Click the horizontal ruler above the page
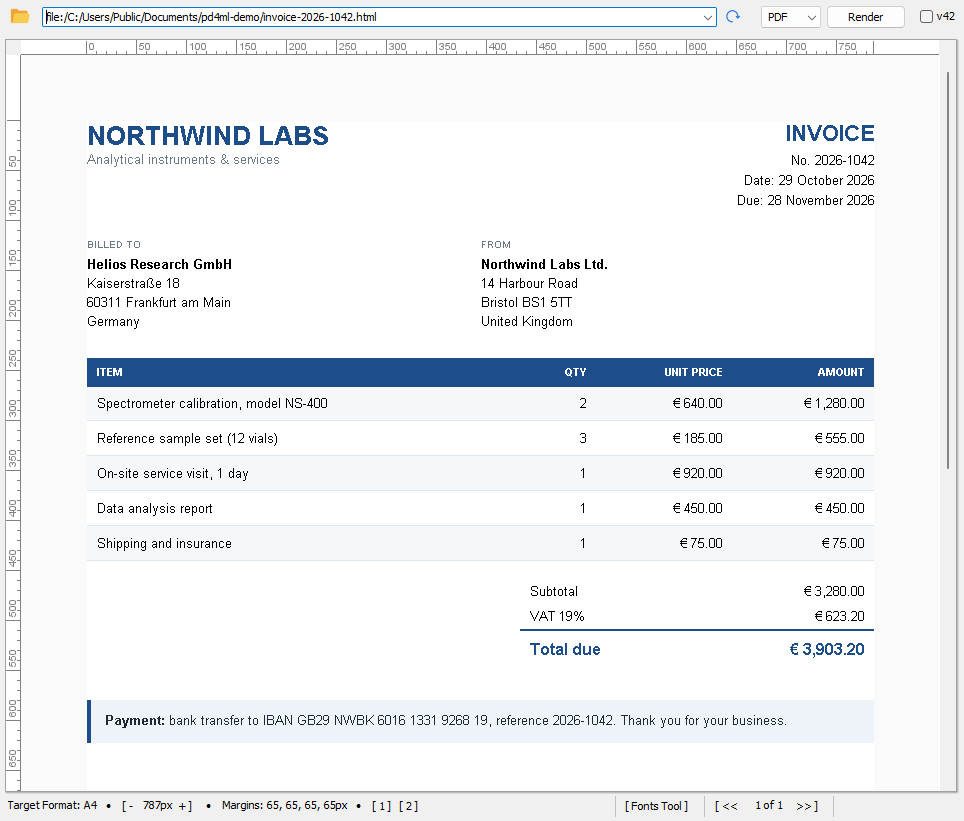Image resolution: width=964 pixels, height=821 pixels. 480,47
